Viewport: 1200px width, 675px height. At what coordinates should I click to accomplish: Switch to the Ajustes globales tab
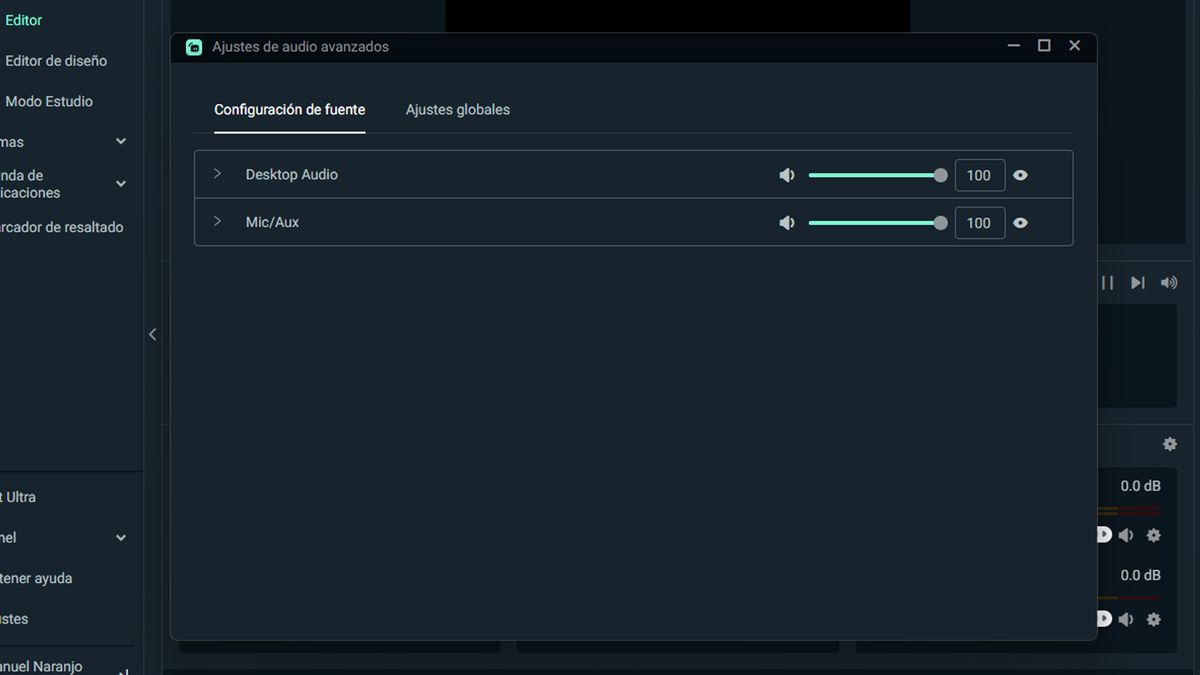(x=457, y=109)
